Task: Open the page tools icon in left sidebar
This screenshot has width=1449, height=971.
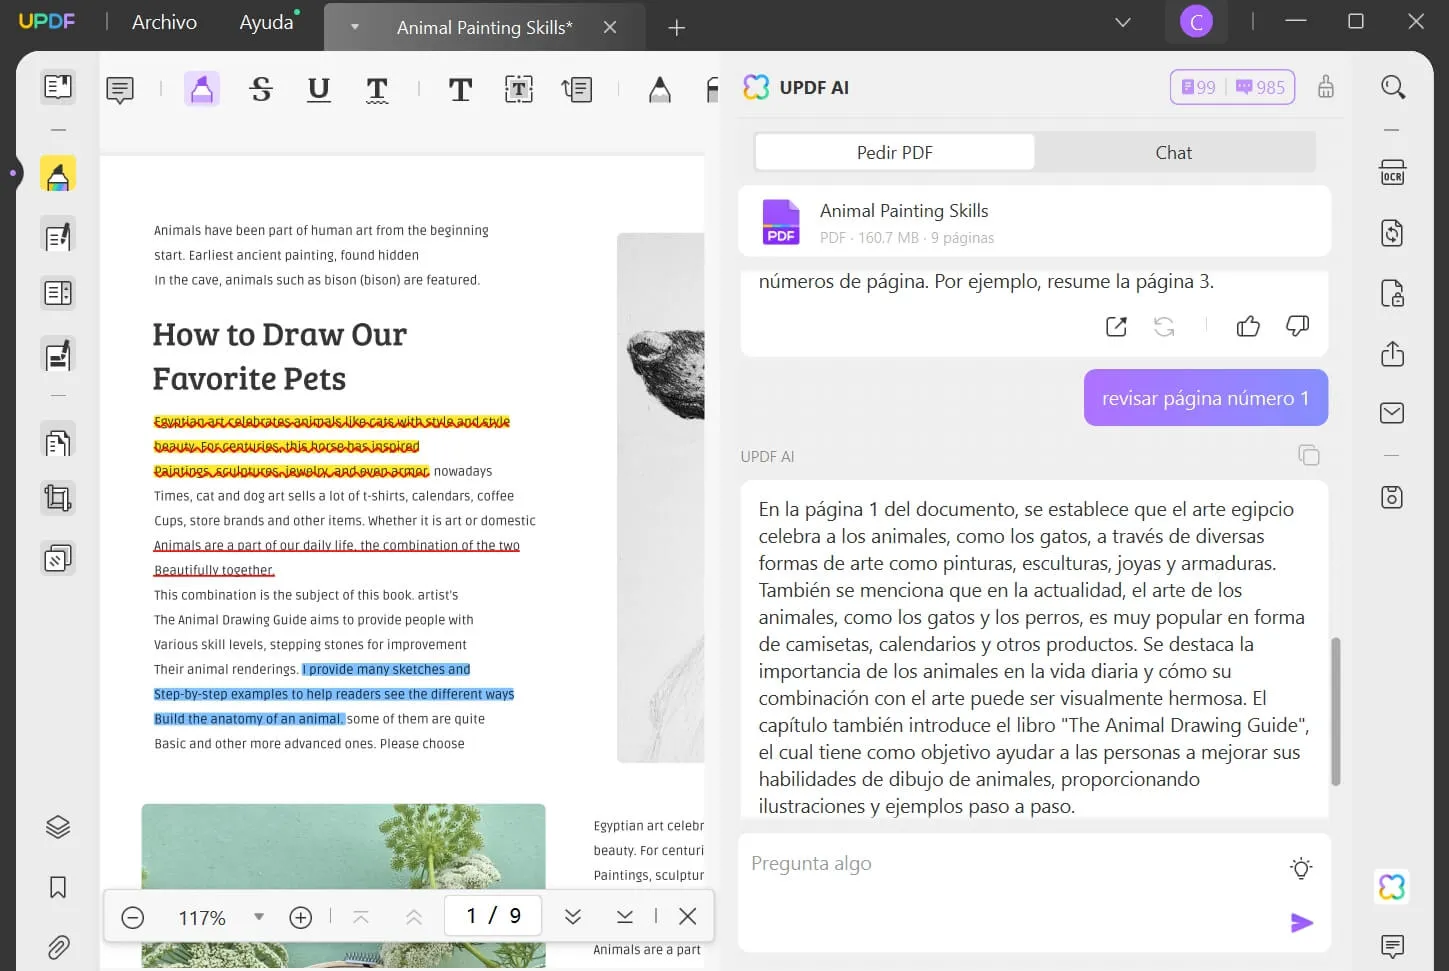Action: (58, 441)
